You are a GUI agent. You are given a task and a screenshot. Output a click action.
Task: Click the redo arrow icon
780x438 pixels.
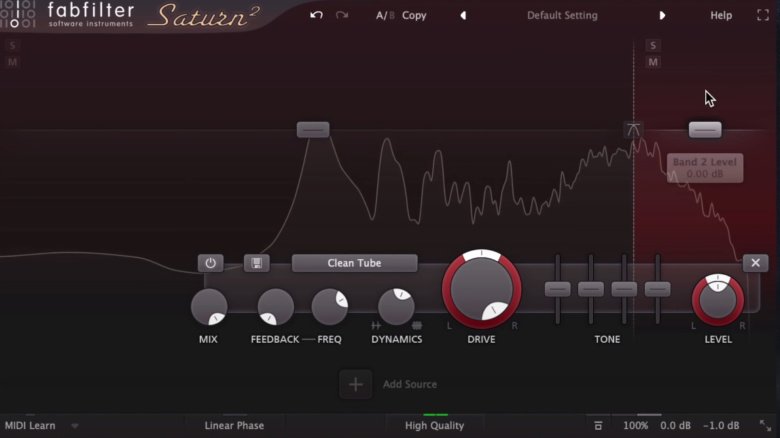pyautogui.click(x=342, y=15)
